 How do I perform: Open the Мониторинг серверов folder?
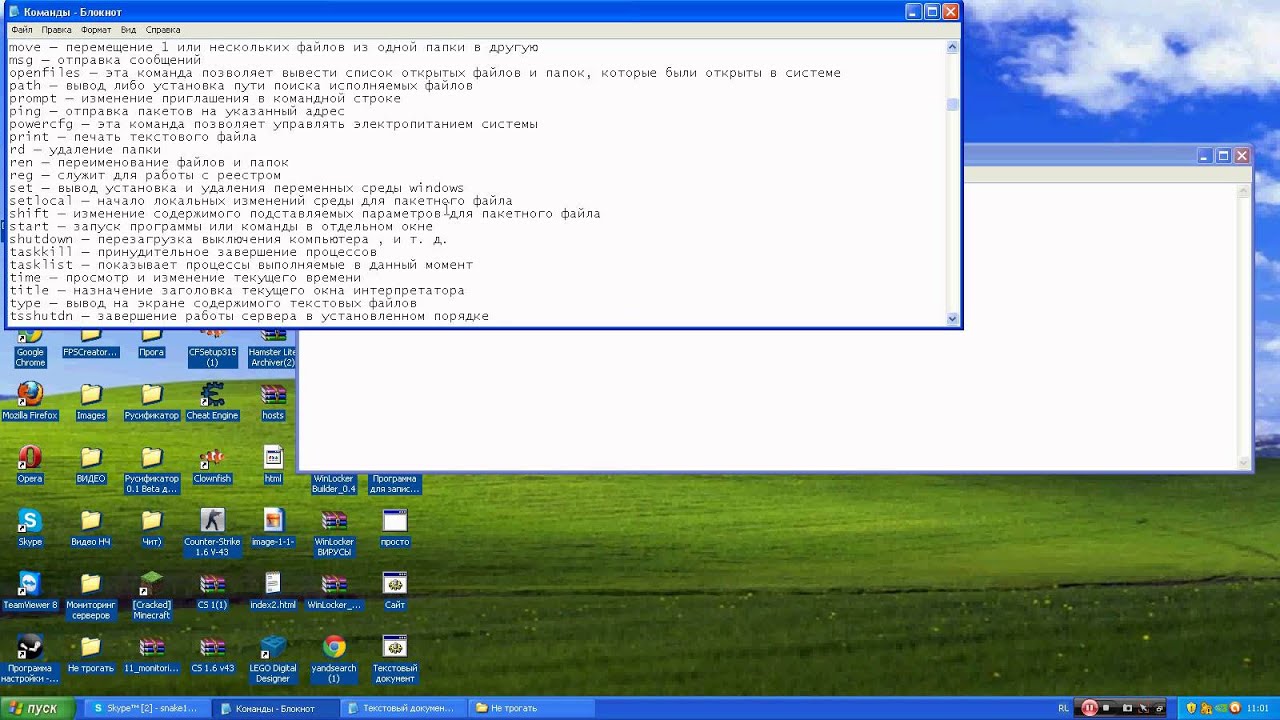[x=91, y=595]
